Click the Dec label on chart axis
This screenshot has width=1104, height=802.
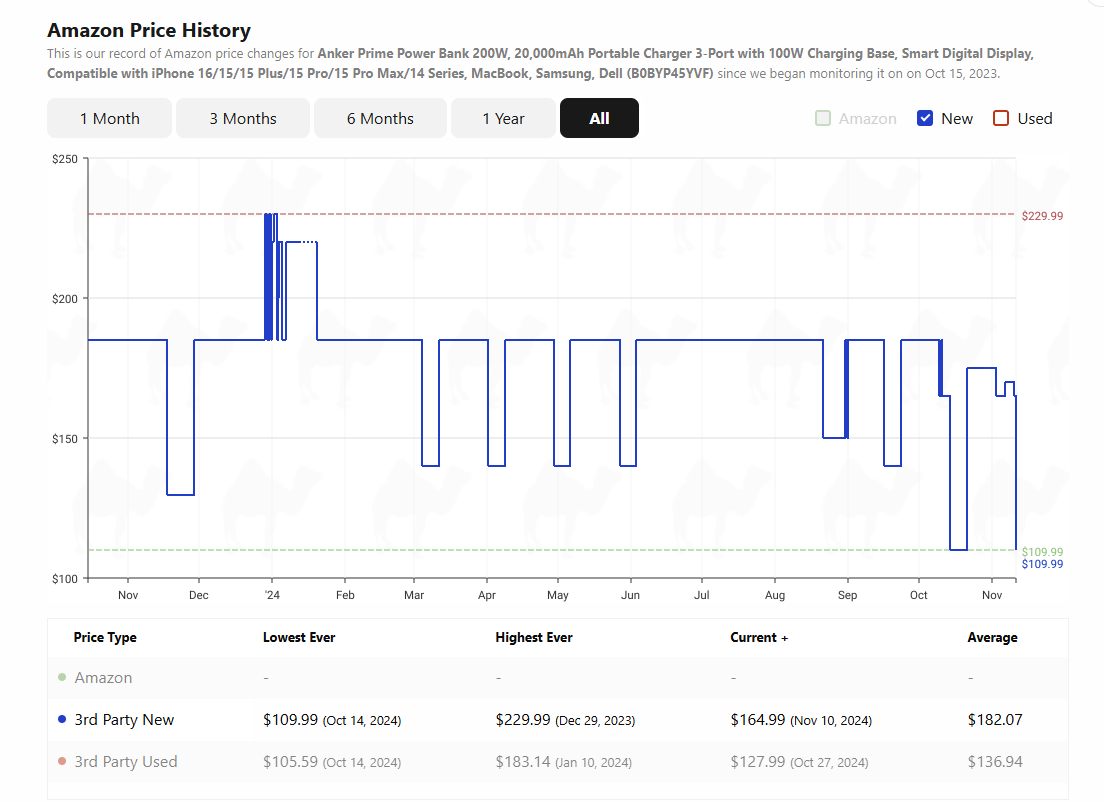point(199,595)
